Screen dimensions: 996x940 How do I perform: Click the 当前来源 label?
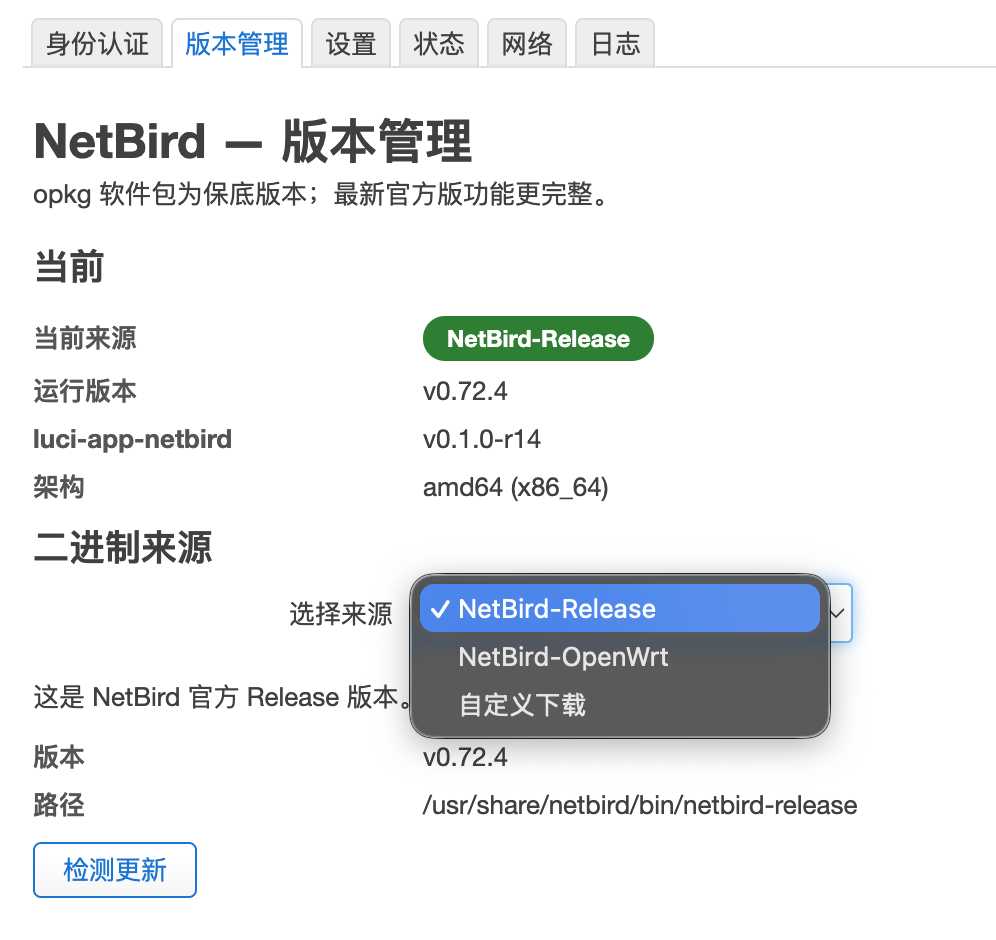point(85,338)
